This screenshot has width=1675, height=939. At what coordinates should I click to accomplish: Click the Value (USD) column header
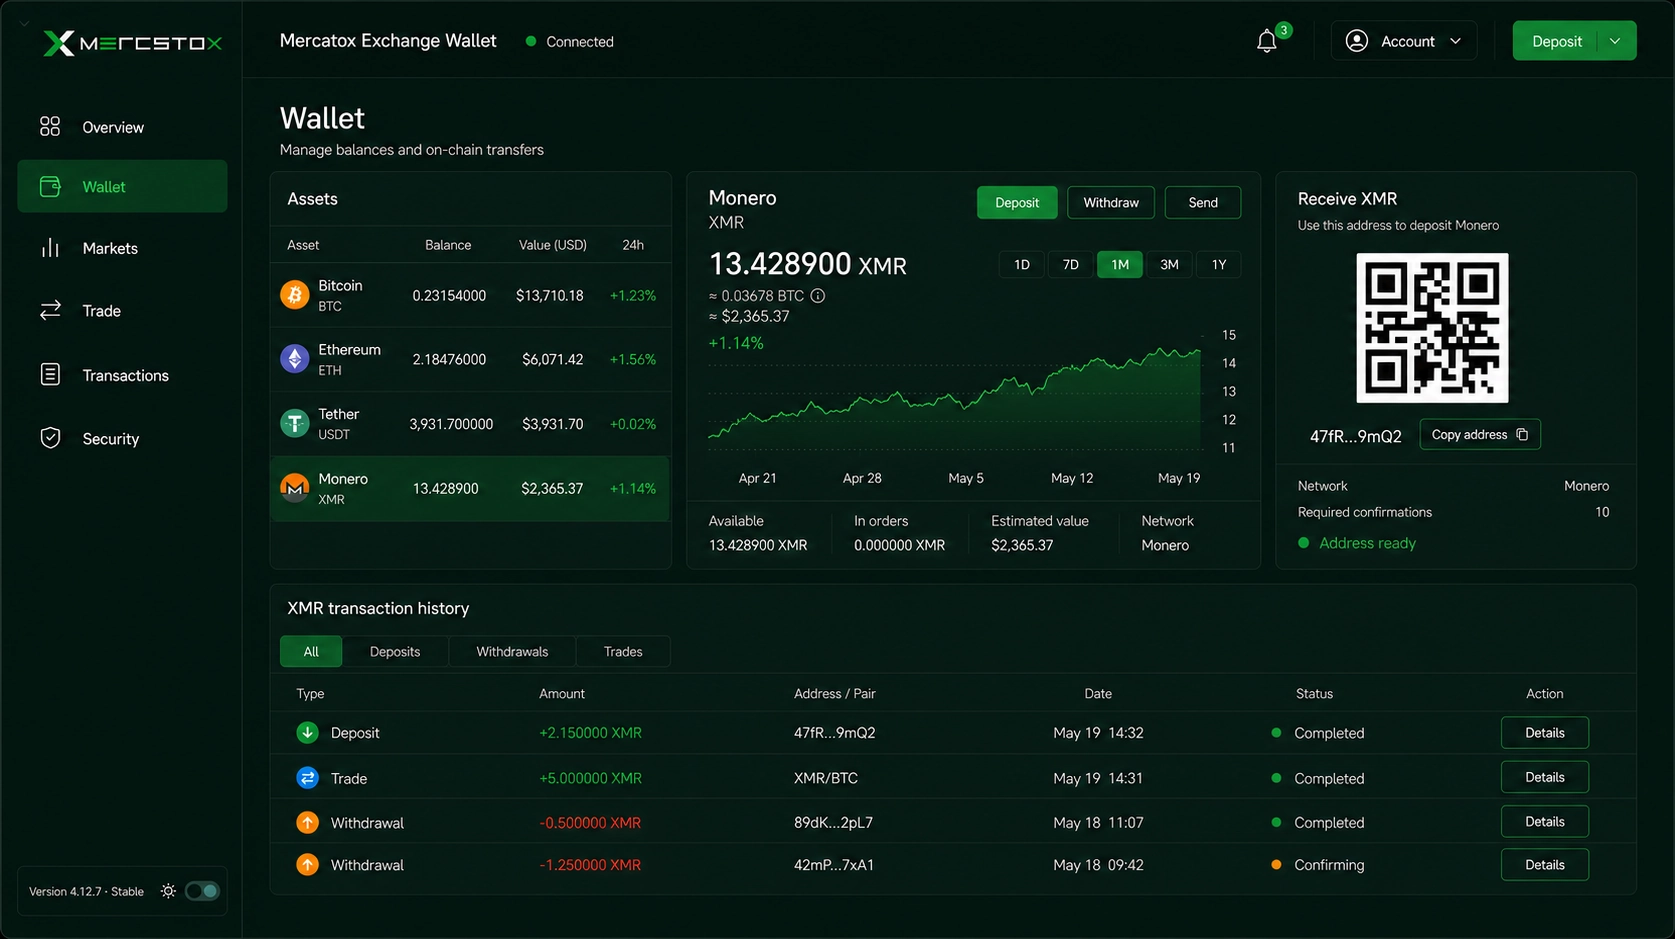click(x=553, y=245)
